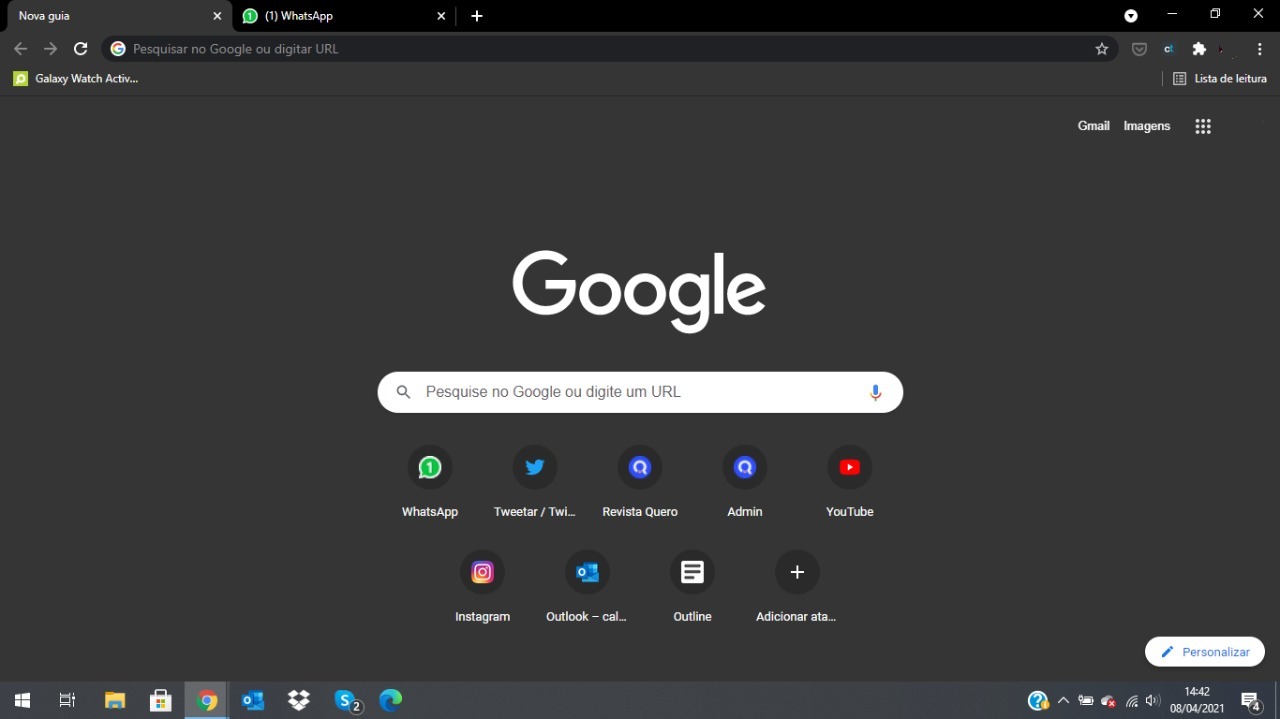Go forward to the next page
Viewport: 1280px width, 719px height.
[x=51, y=49]
